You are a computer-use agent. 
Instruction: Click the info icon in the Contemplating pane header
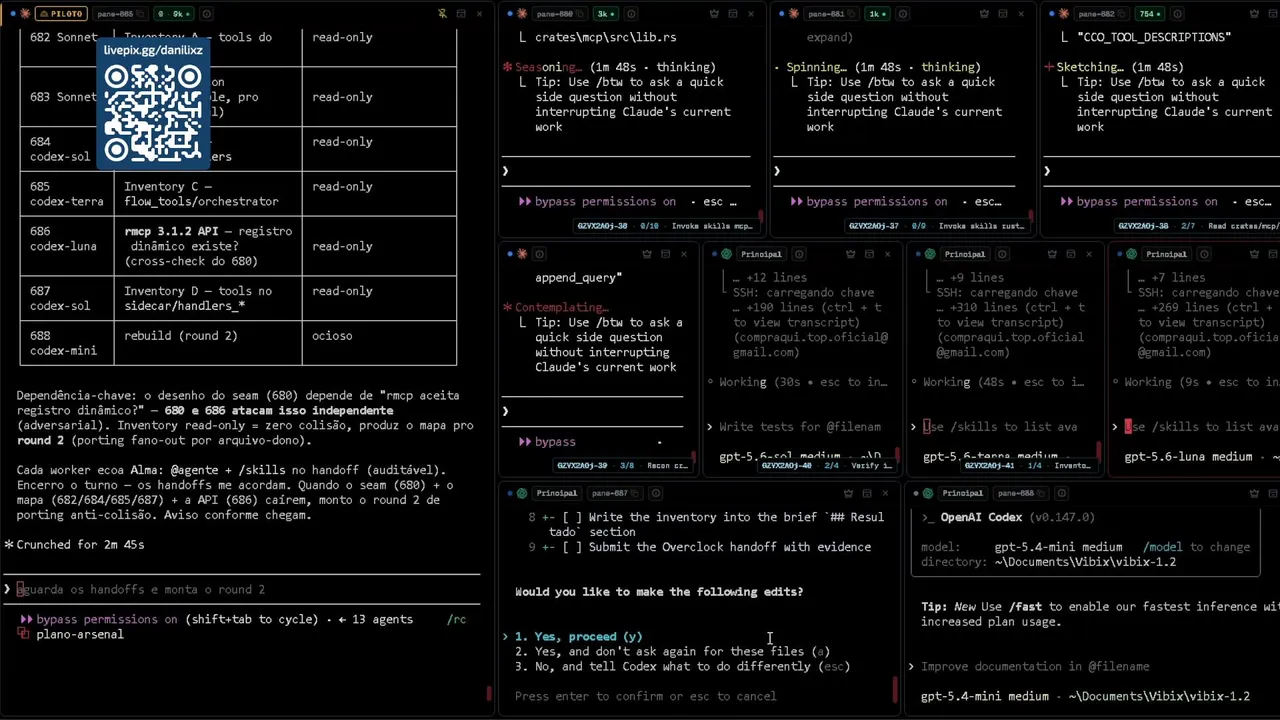[x=539, y=254]
